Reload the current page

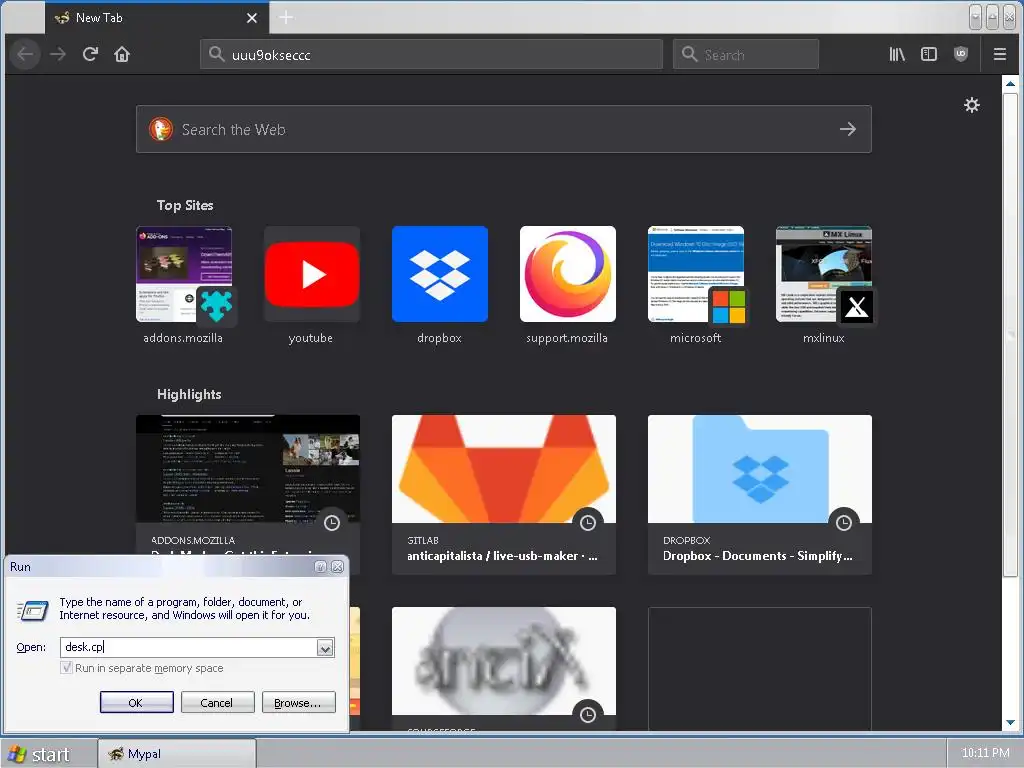pos(90,54)
